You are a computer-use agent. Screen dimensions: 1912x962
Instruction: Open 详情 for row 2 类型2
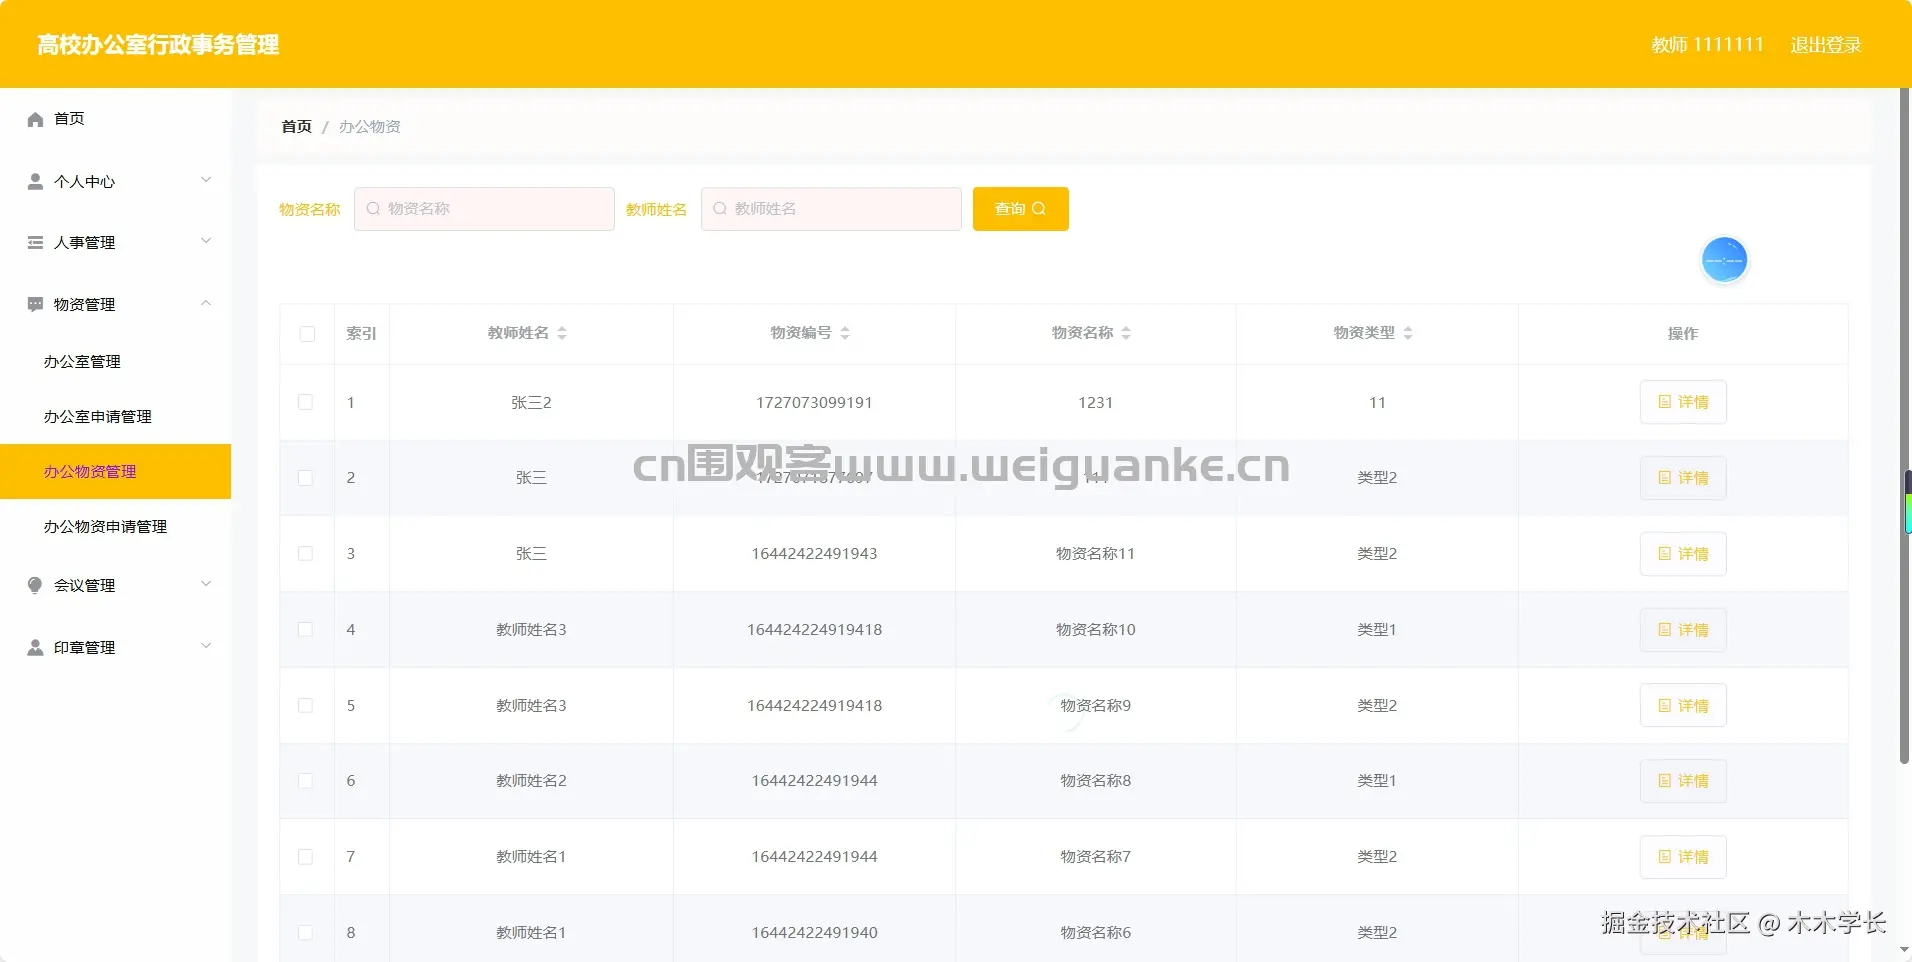tap(1683, 478)
